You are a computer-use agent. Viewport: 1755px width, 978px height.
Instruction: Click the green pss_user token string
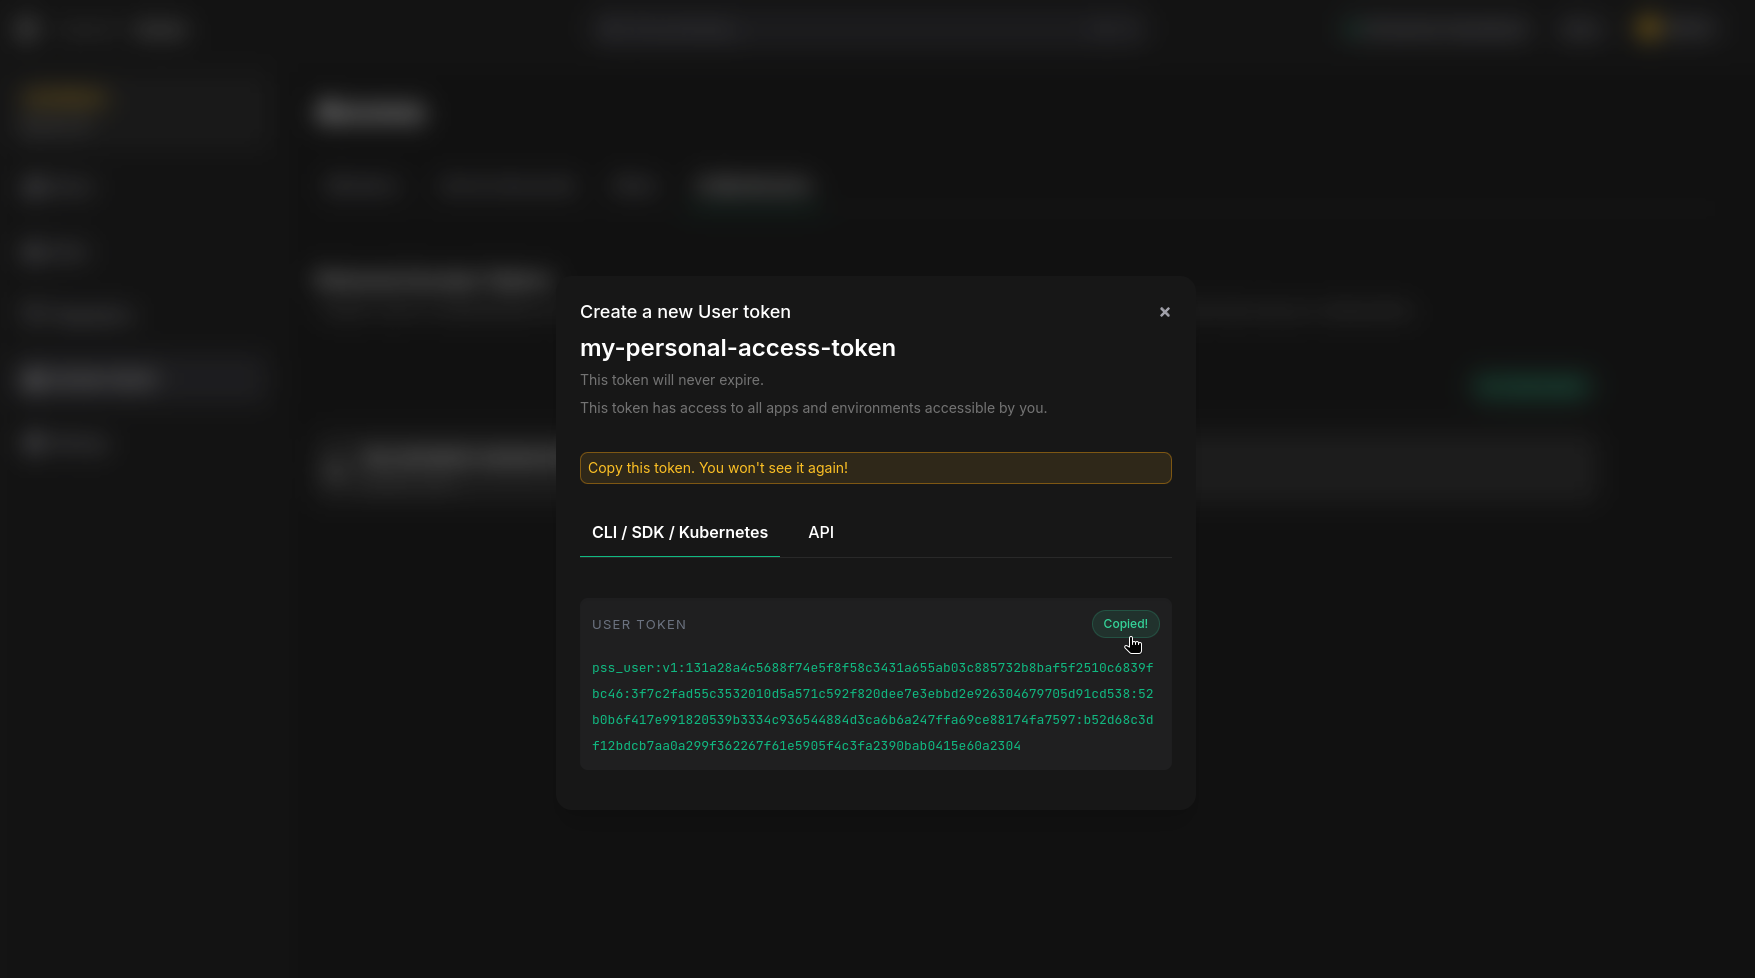click(x=872, y=707)
